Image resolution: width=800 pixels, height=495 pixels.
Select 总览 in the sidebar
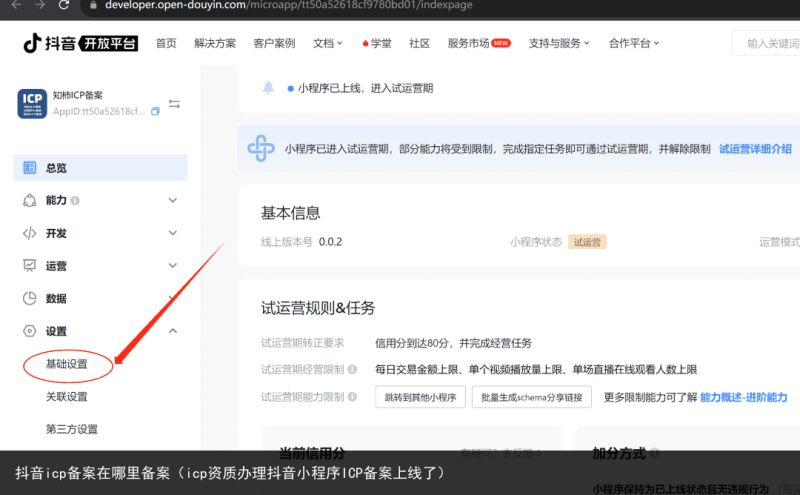[x=101, y=167]
